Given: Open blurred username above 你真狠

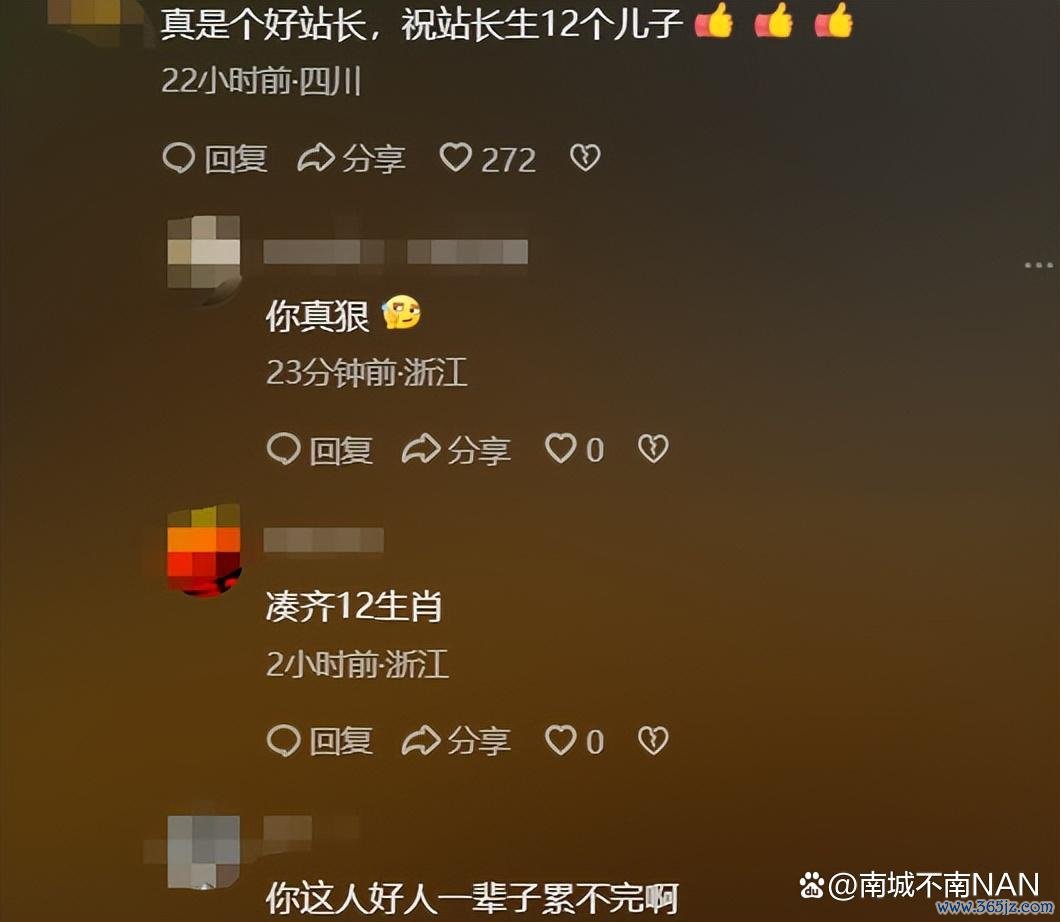Looking at the screenshot, I should [395, 252].
